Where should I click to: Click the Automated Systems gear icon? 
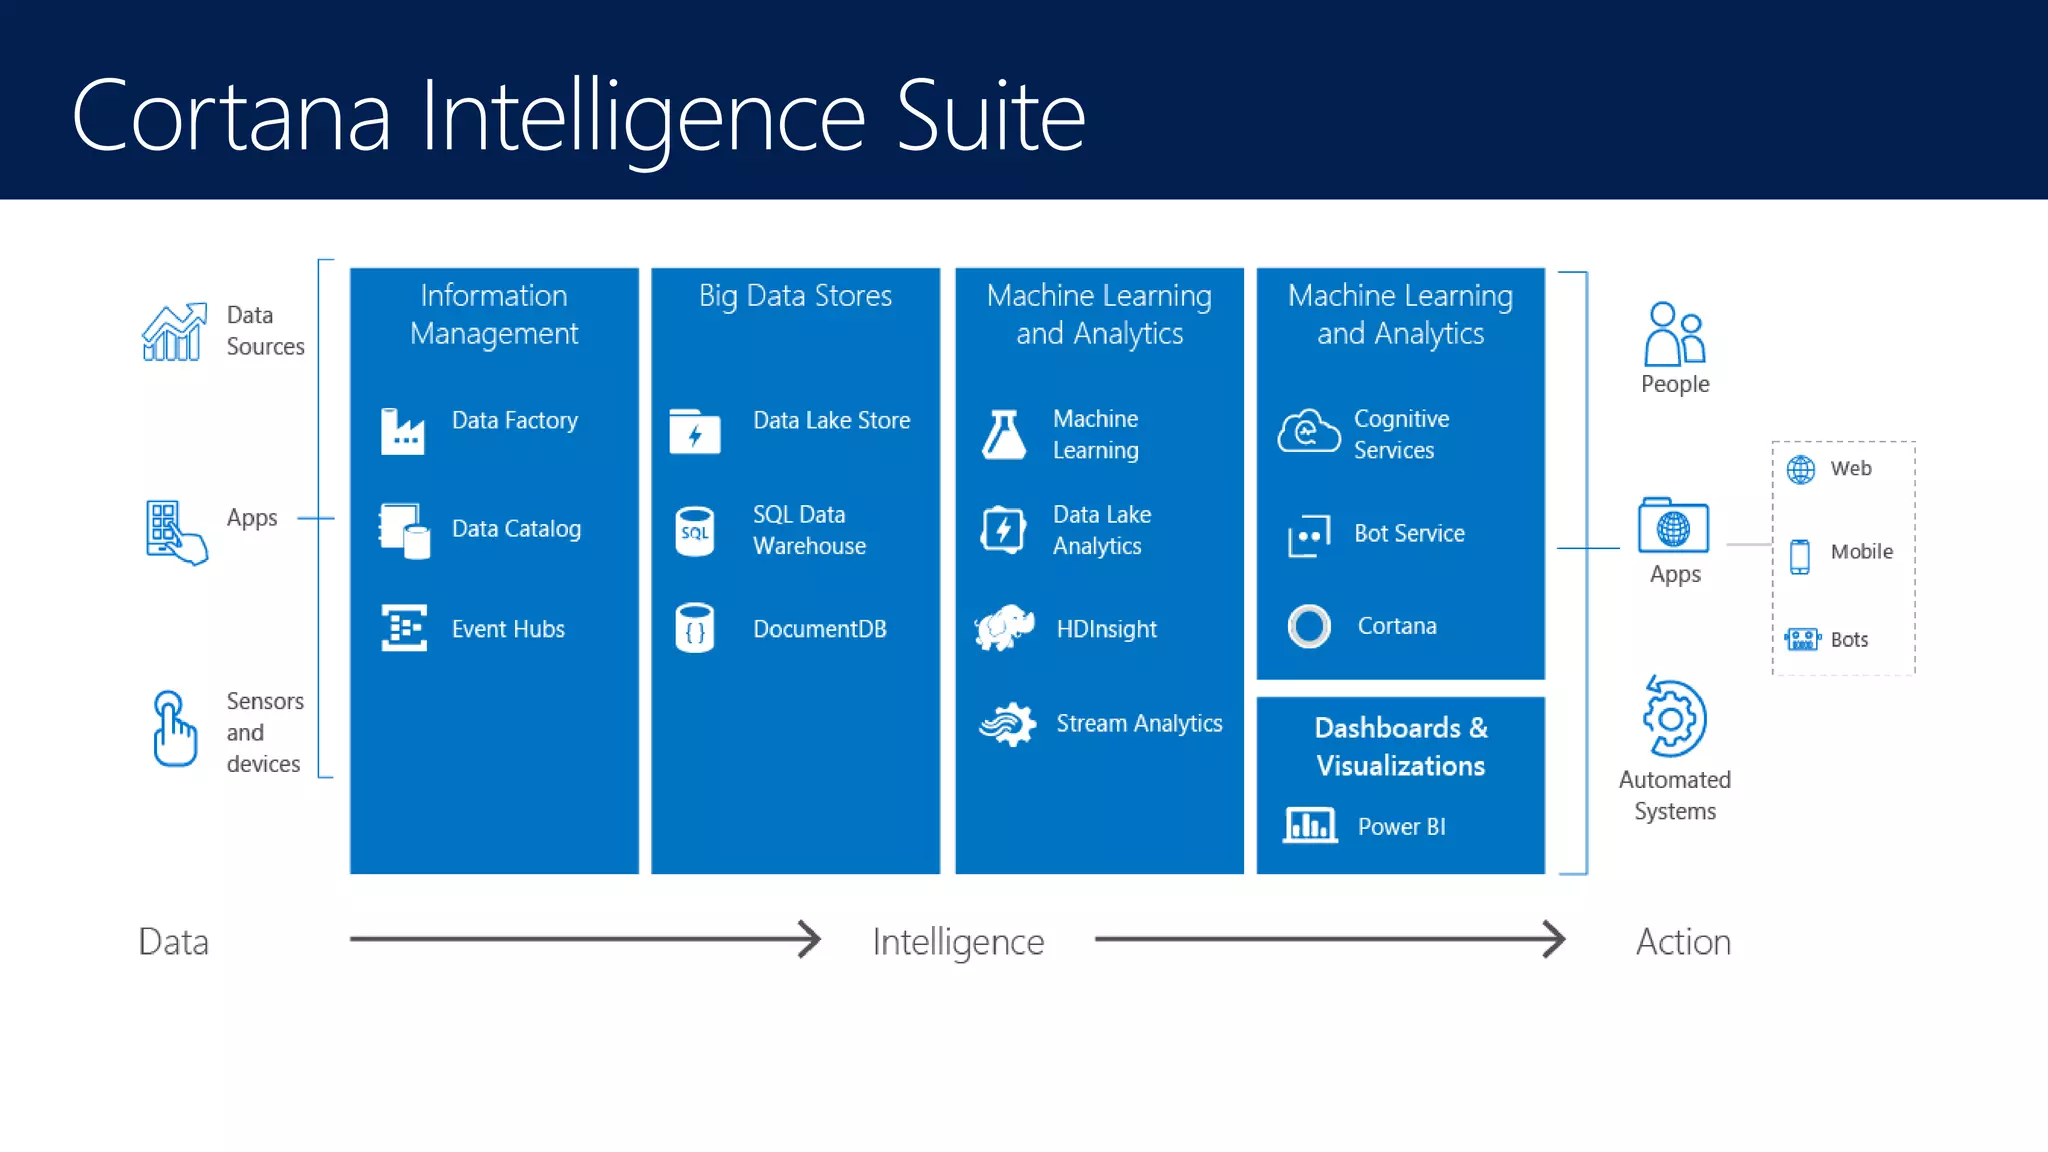point(1674,717)
